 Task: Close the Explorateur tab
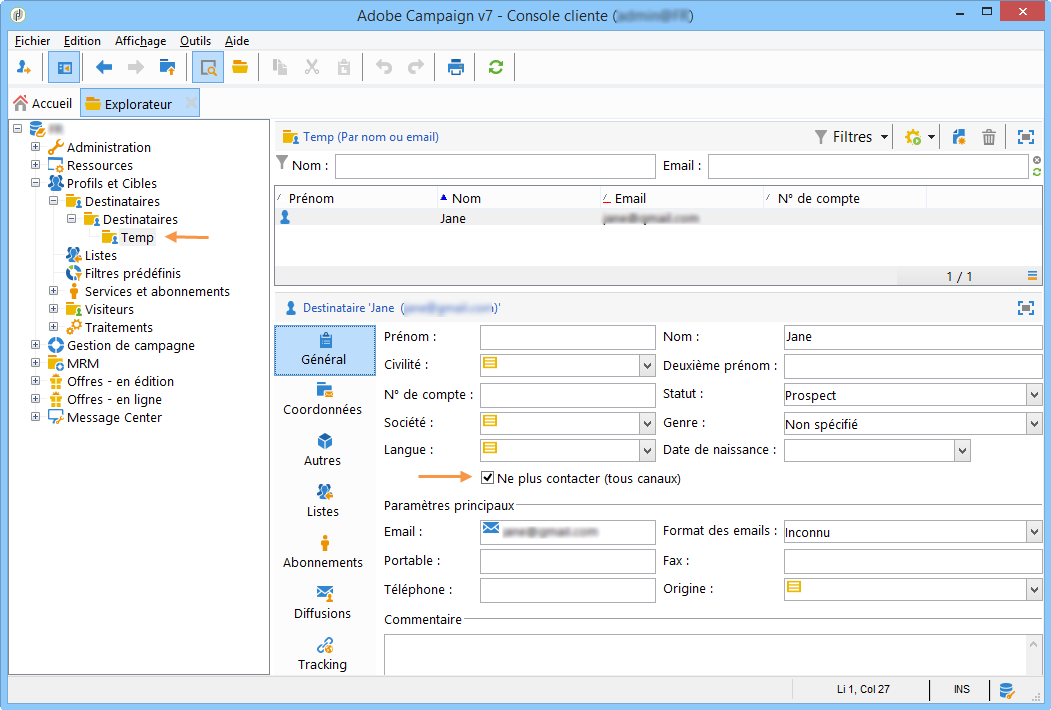point(191,103)
